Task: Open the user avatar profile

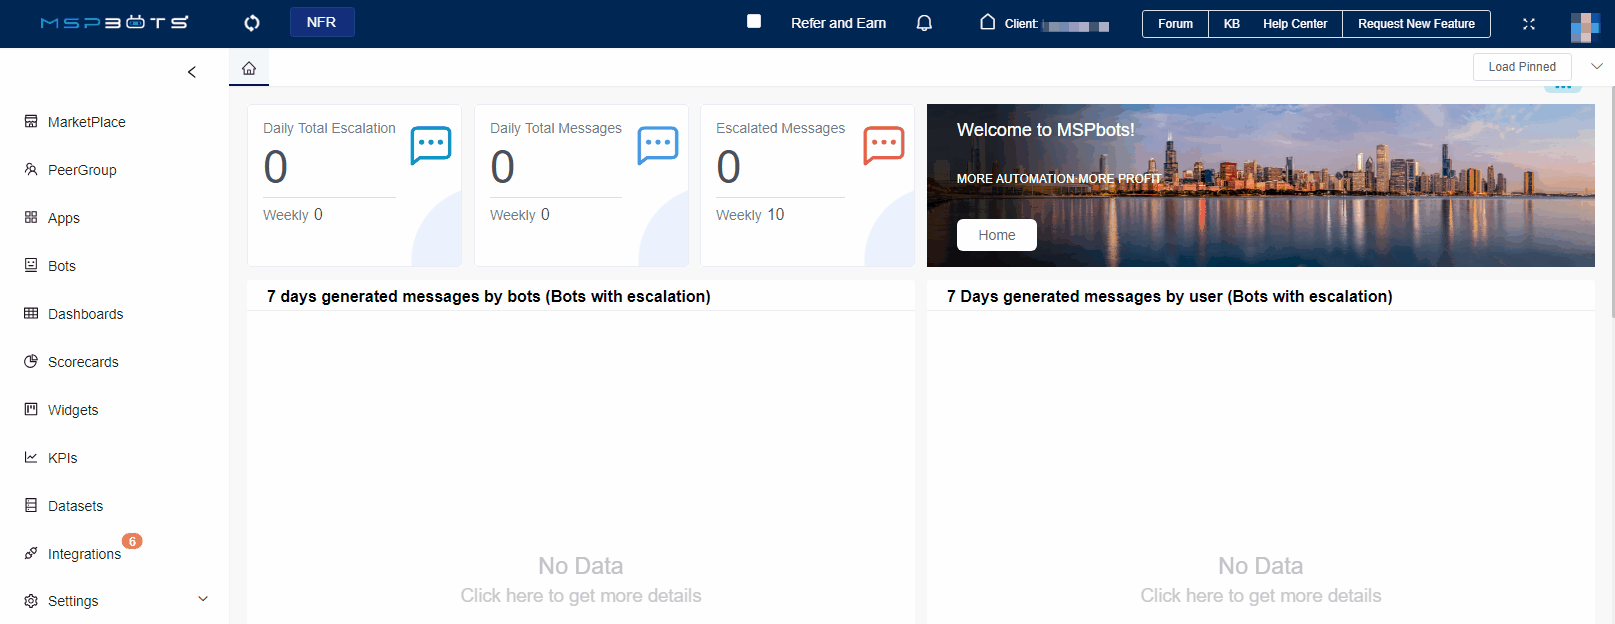Action: click(1584, 26)
